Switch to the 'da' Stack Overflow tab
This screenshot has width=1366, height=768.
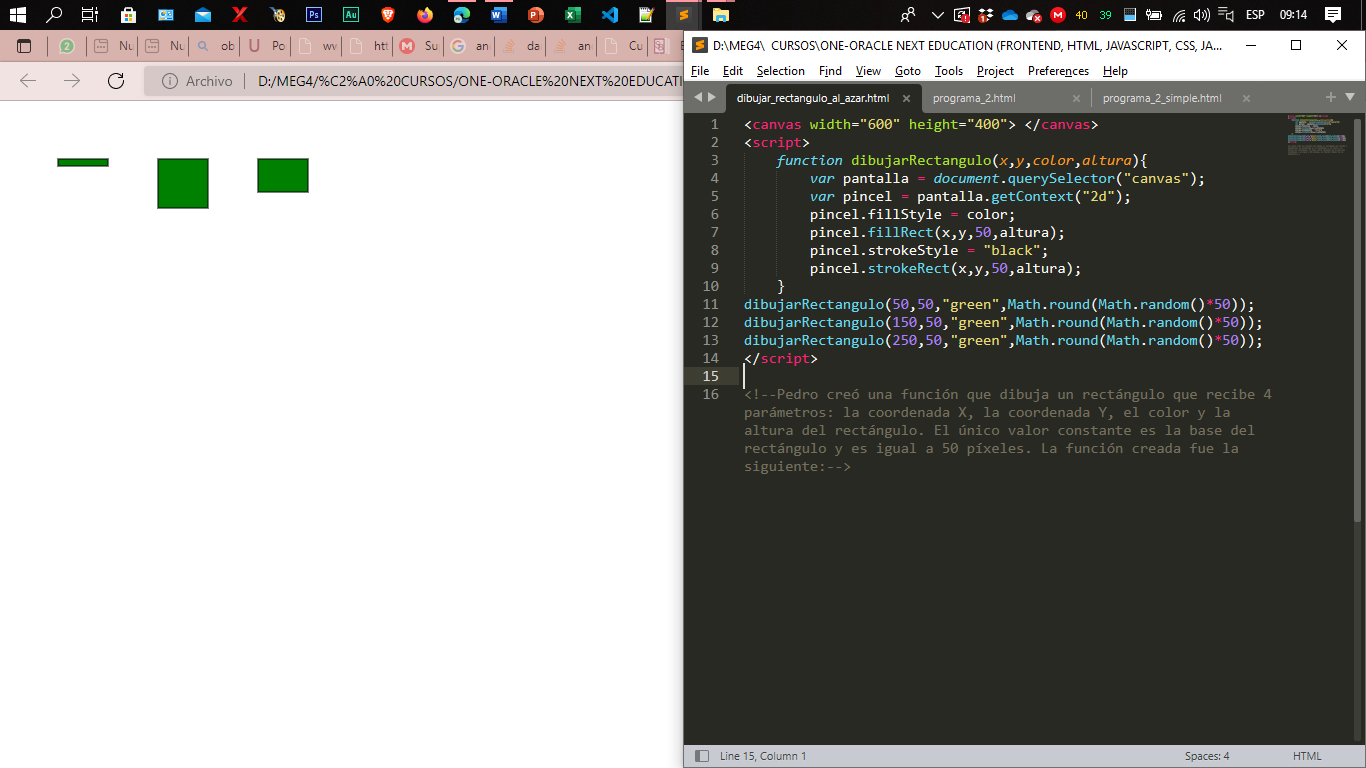tap(520, 46)
